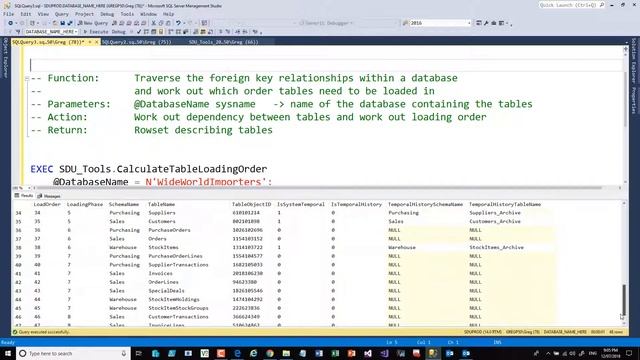This screenshot has height=360, width=640.
Task: Click the editor vertical scrollbar
Action: tap(625, 98)
